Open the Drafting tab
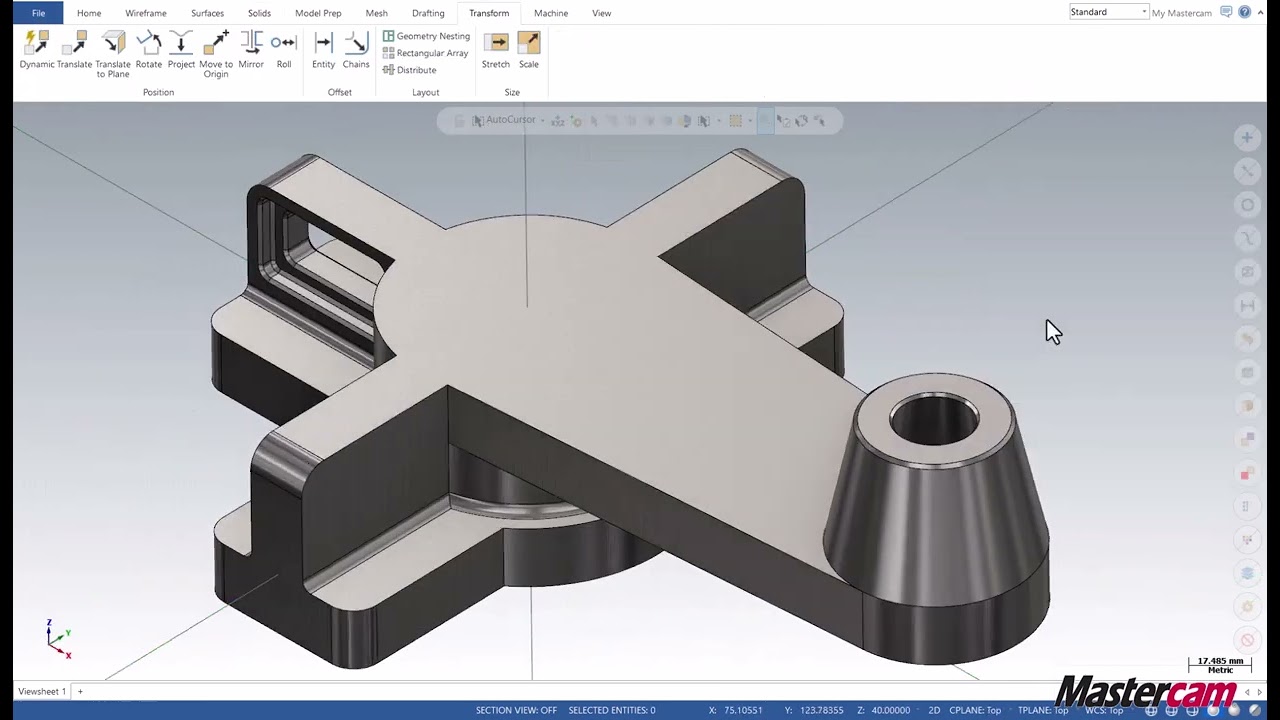Viewport: 1280px width, 720px height. [x=428, y=13]
